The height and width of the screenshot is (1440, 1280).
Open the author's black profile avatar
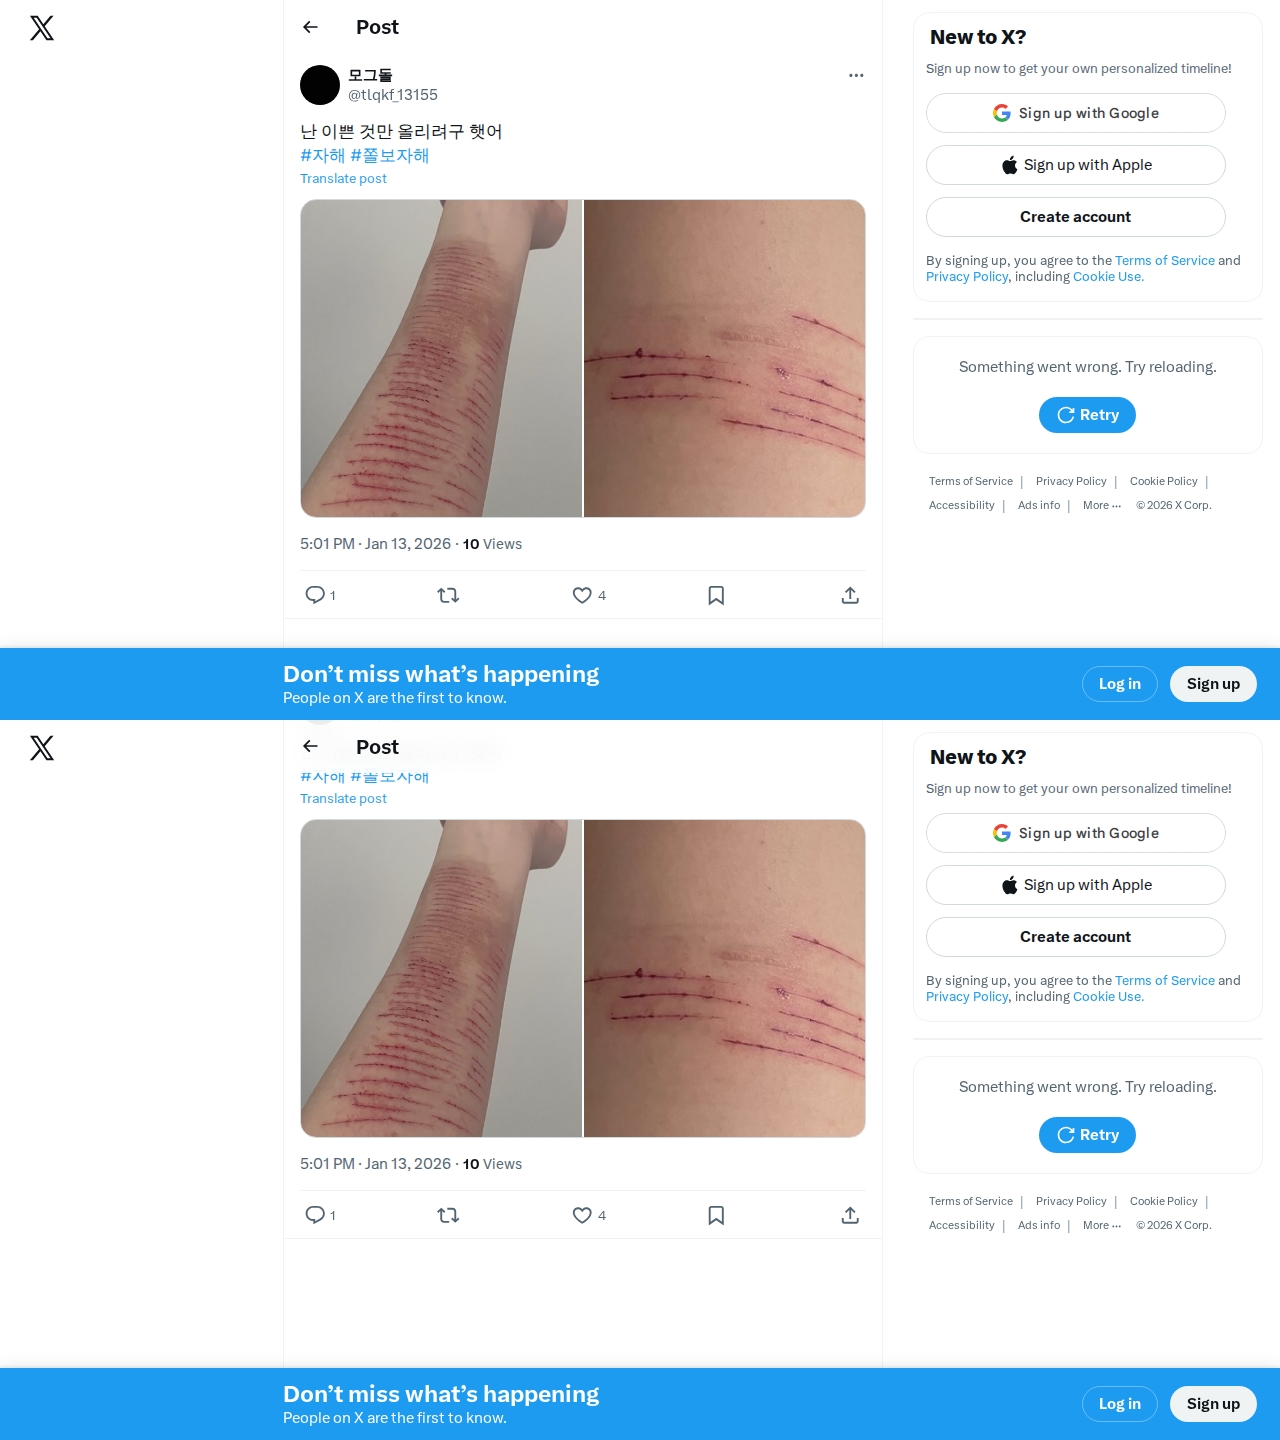pos(320,85)
